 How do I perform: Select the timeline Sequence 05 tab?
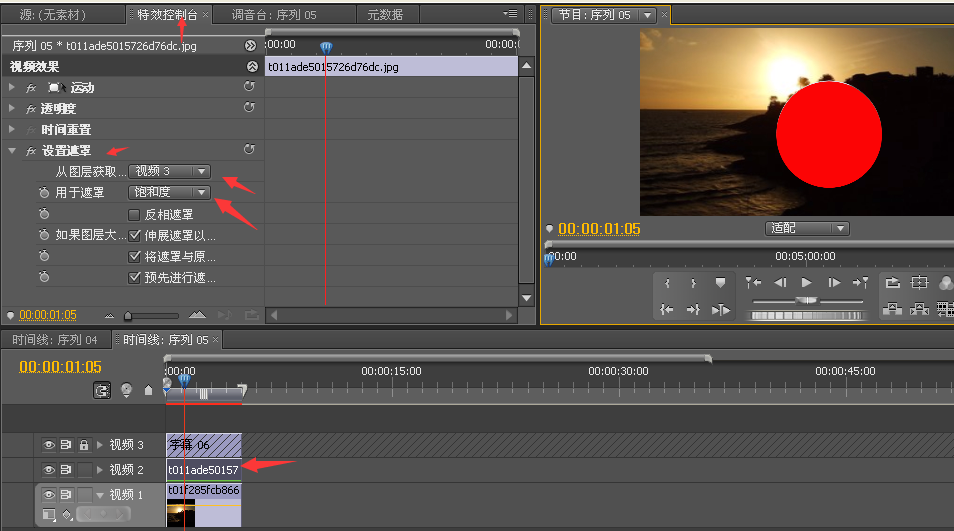(165, 339)
